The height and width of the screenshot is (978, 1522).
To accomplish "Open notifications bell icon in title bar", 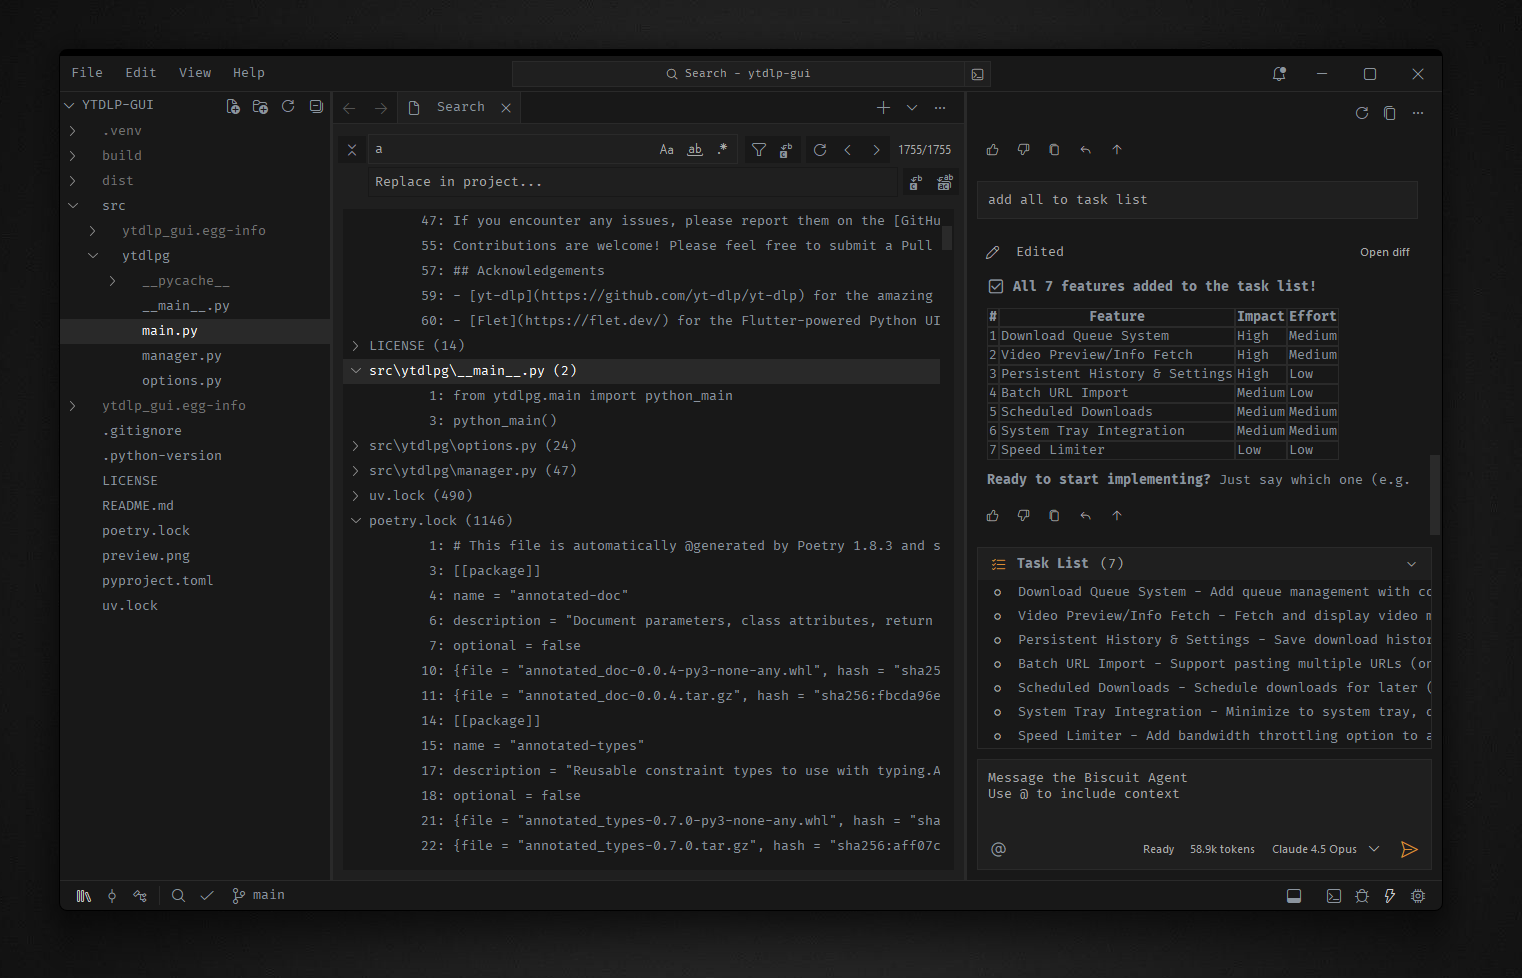I will click(x=1279, y=74).
